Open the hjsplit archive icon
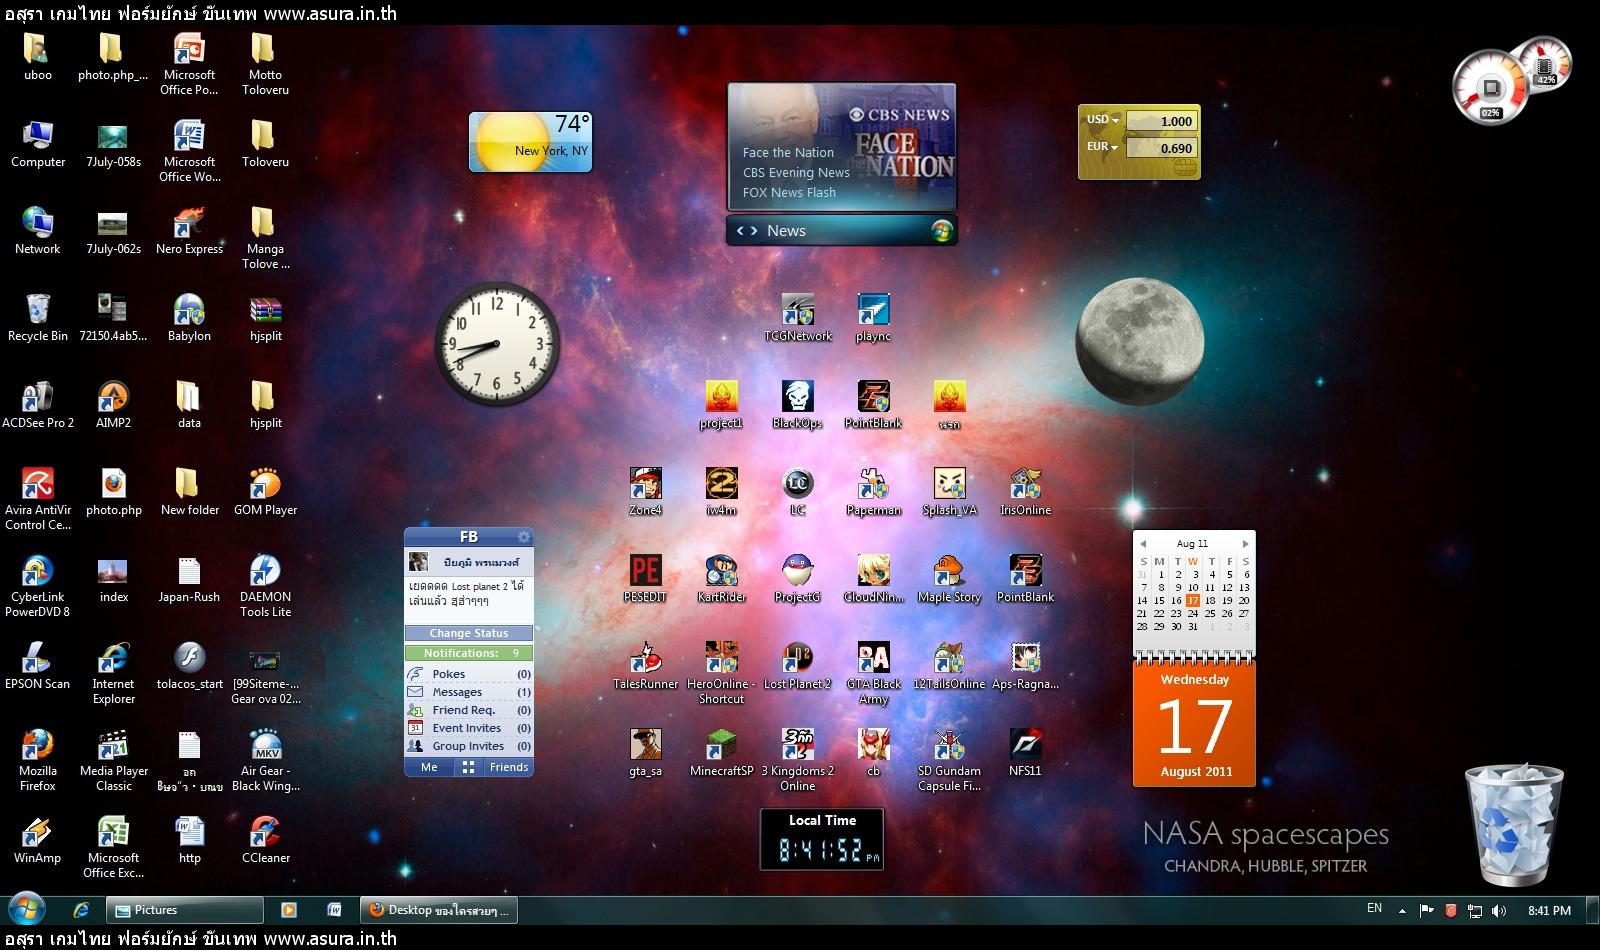1600x950 pixels. point(265,318)
